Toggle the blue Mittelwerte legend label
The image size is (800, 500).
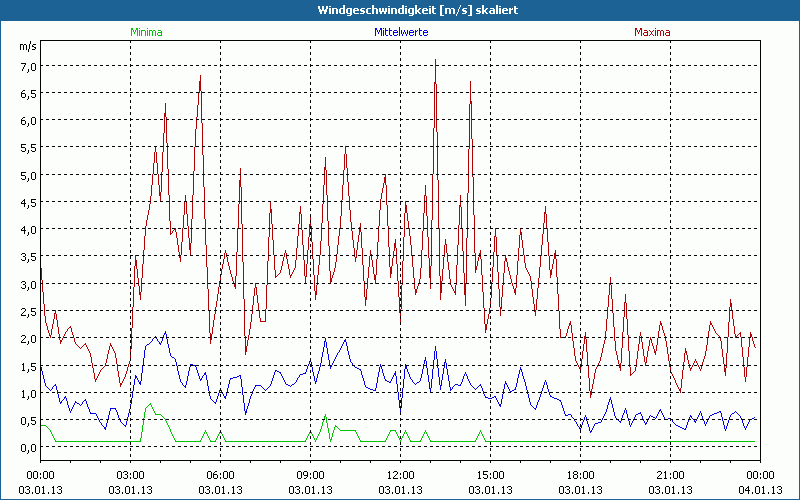tap(400, 32)
